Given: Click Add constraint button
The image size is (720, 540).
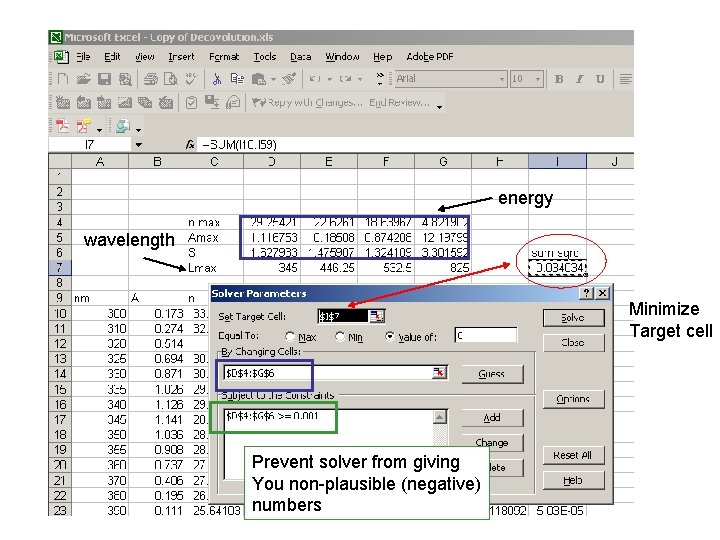Looking at the screenshot, I should coord(492,418).
